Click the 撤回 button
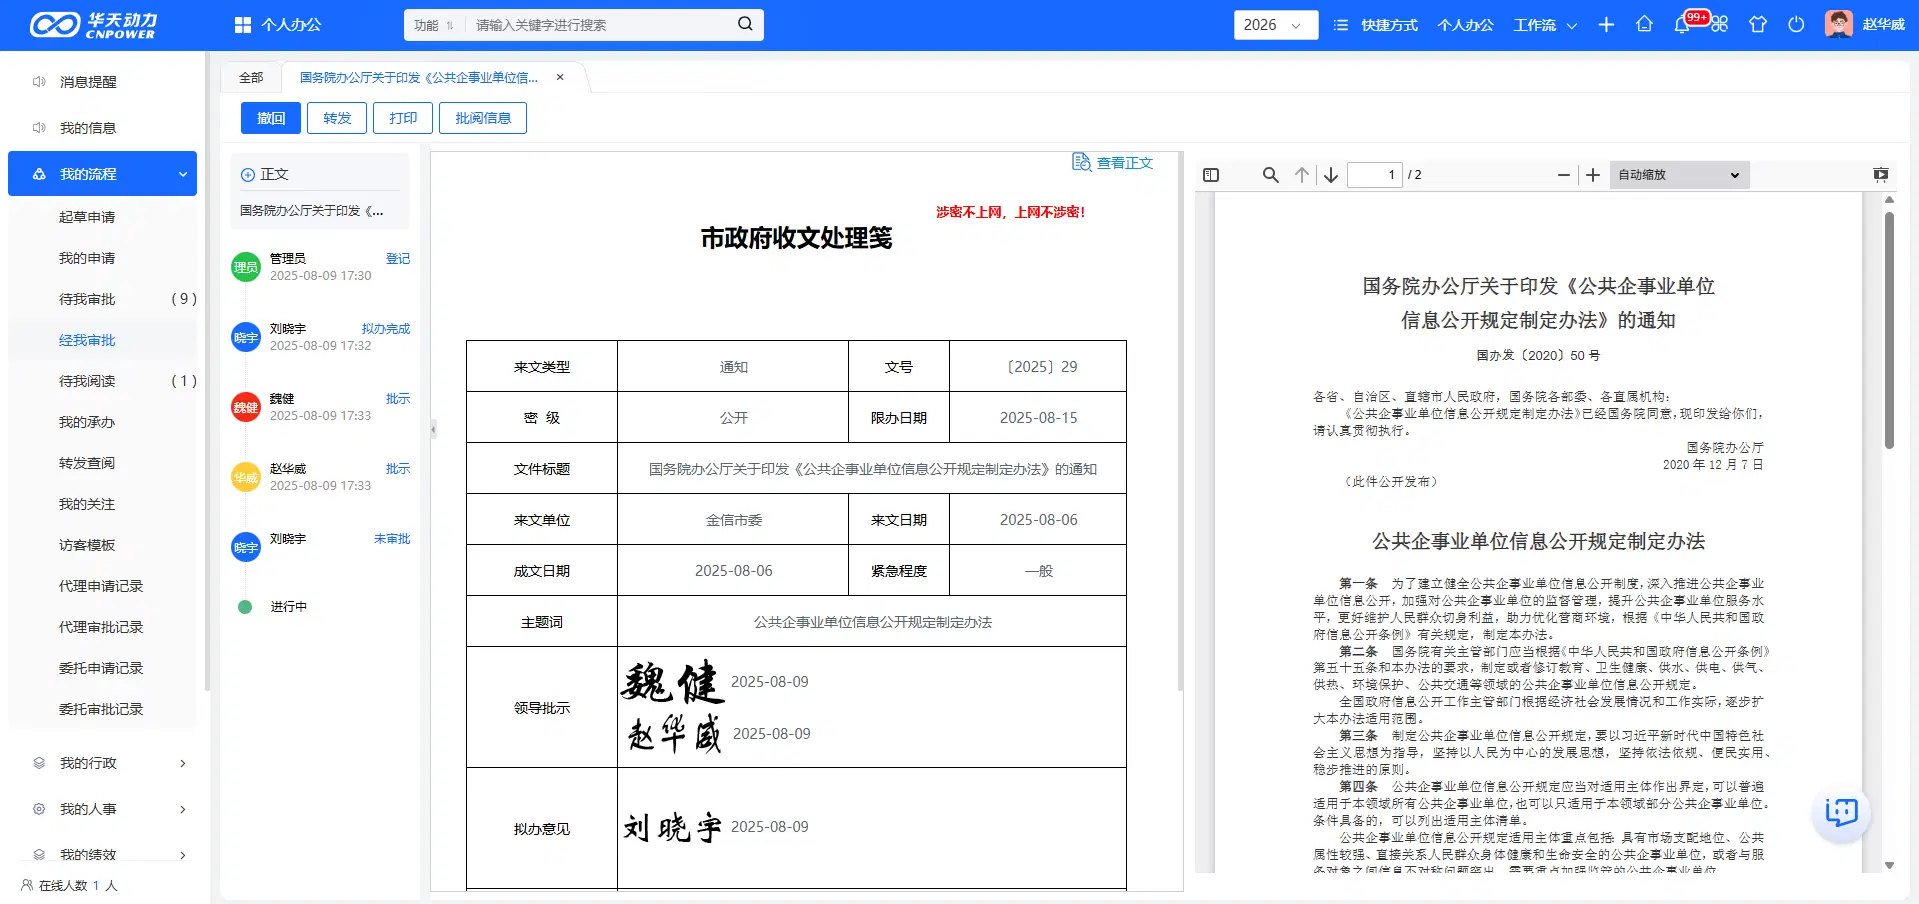1919x904 pixels. (271, 118)
